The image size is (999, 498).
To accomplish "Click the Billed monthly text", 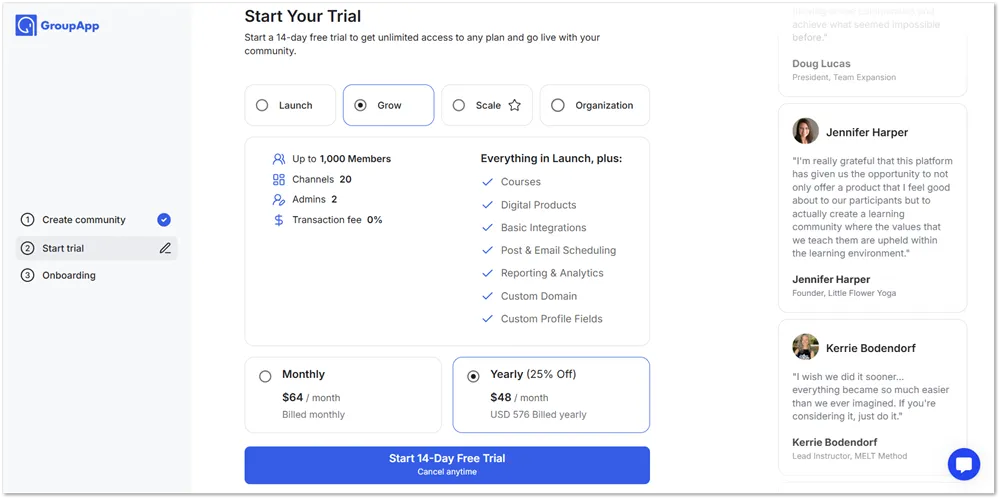I will pos(313,415).
